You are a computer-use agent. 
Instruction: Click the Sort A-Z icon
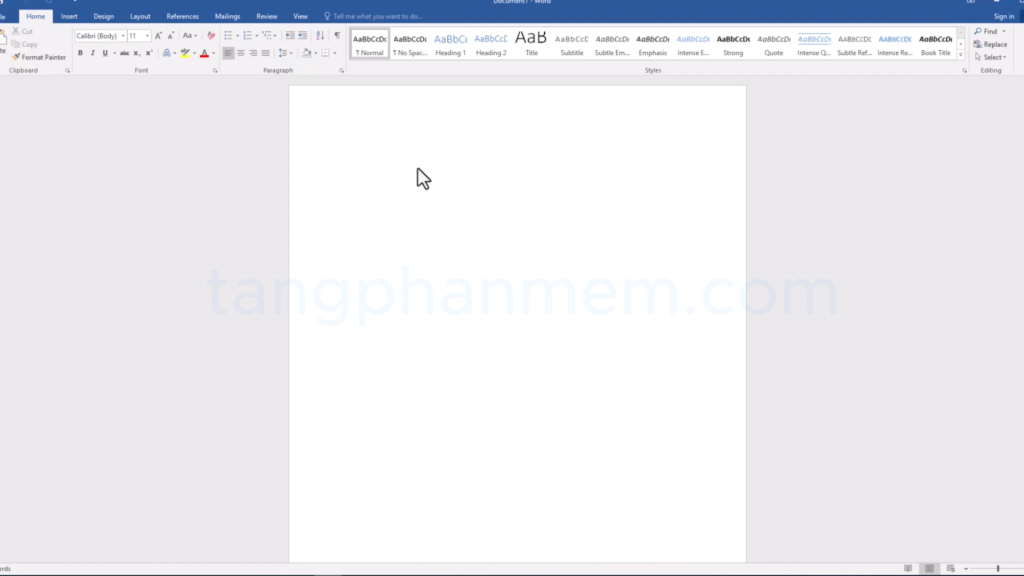click(x=320, y=36)
